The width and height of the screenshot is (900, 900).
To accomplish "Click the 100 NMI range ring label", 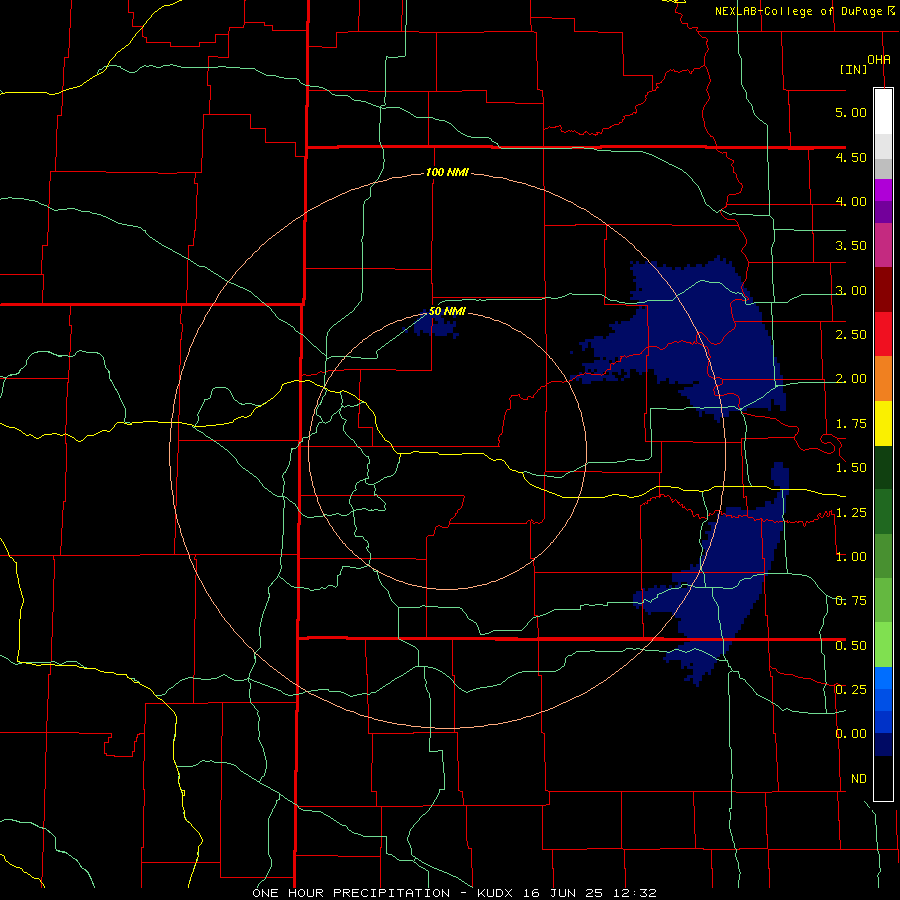I will (x=447, y=172).
